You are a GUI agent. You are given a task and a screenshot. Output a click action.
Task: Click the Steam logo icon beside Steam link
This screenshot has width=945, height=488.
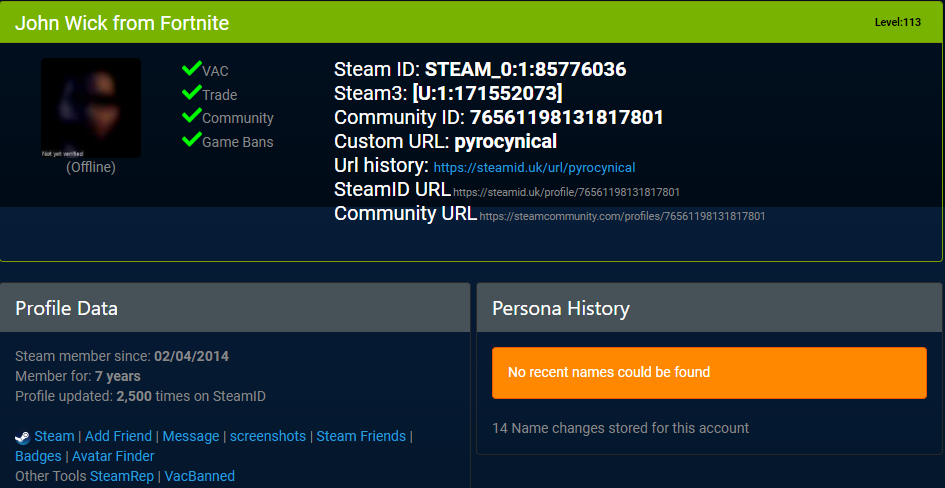click(22, 437)
